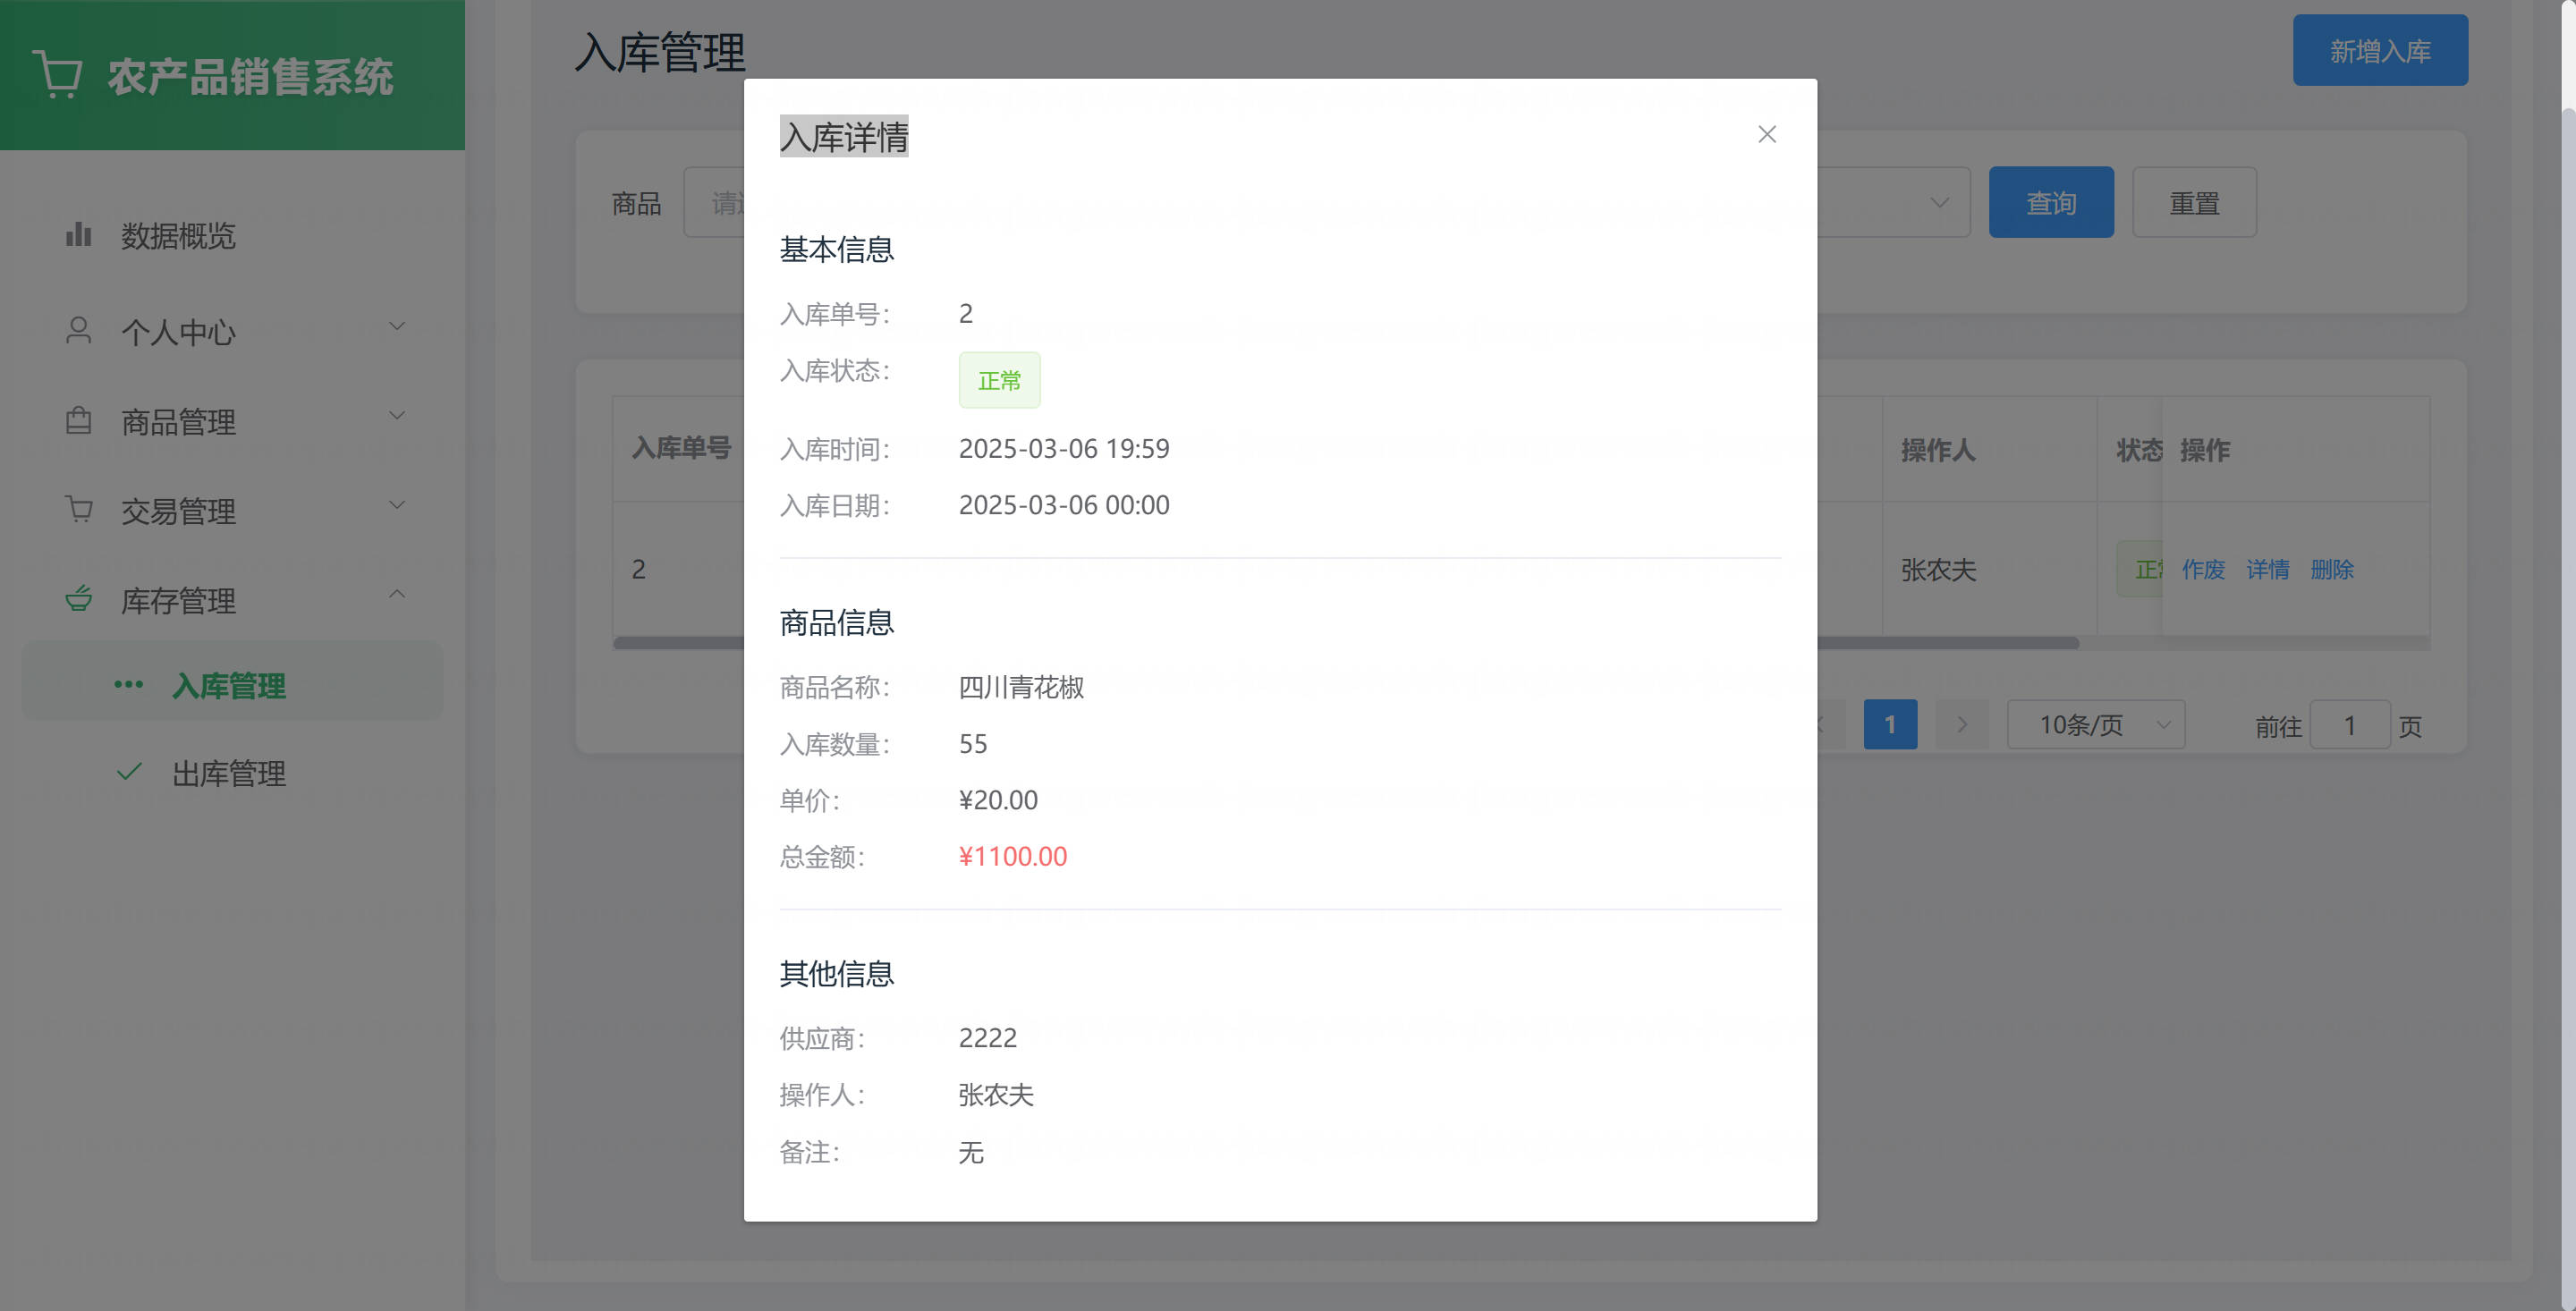The image size is (2576, 1311).
Task: Toggle up-chevron next to 库存管理
Action: pos(397,594)
